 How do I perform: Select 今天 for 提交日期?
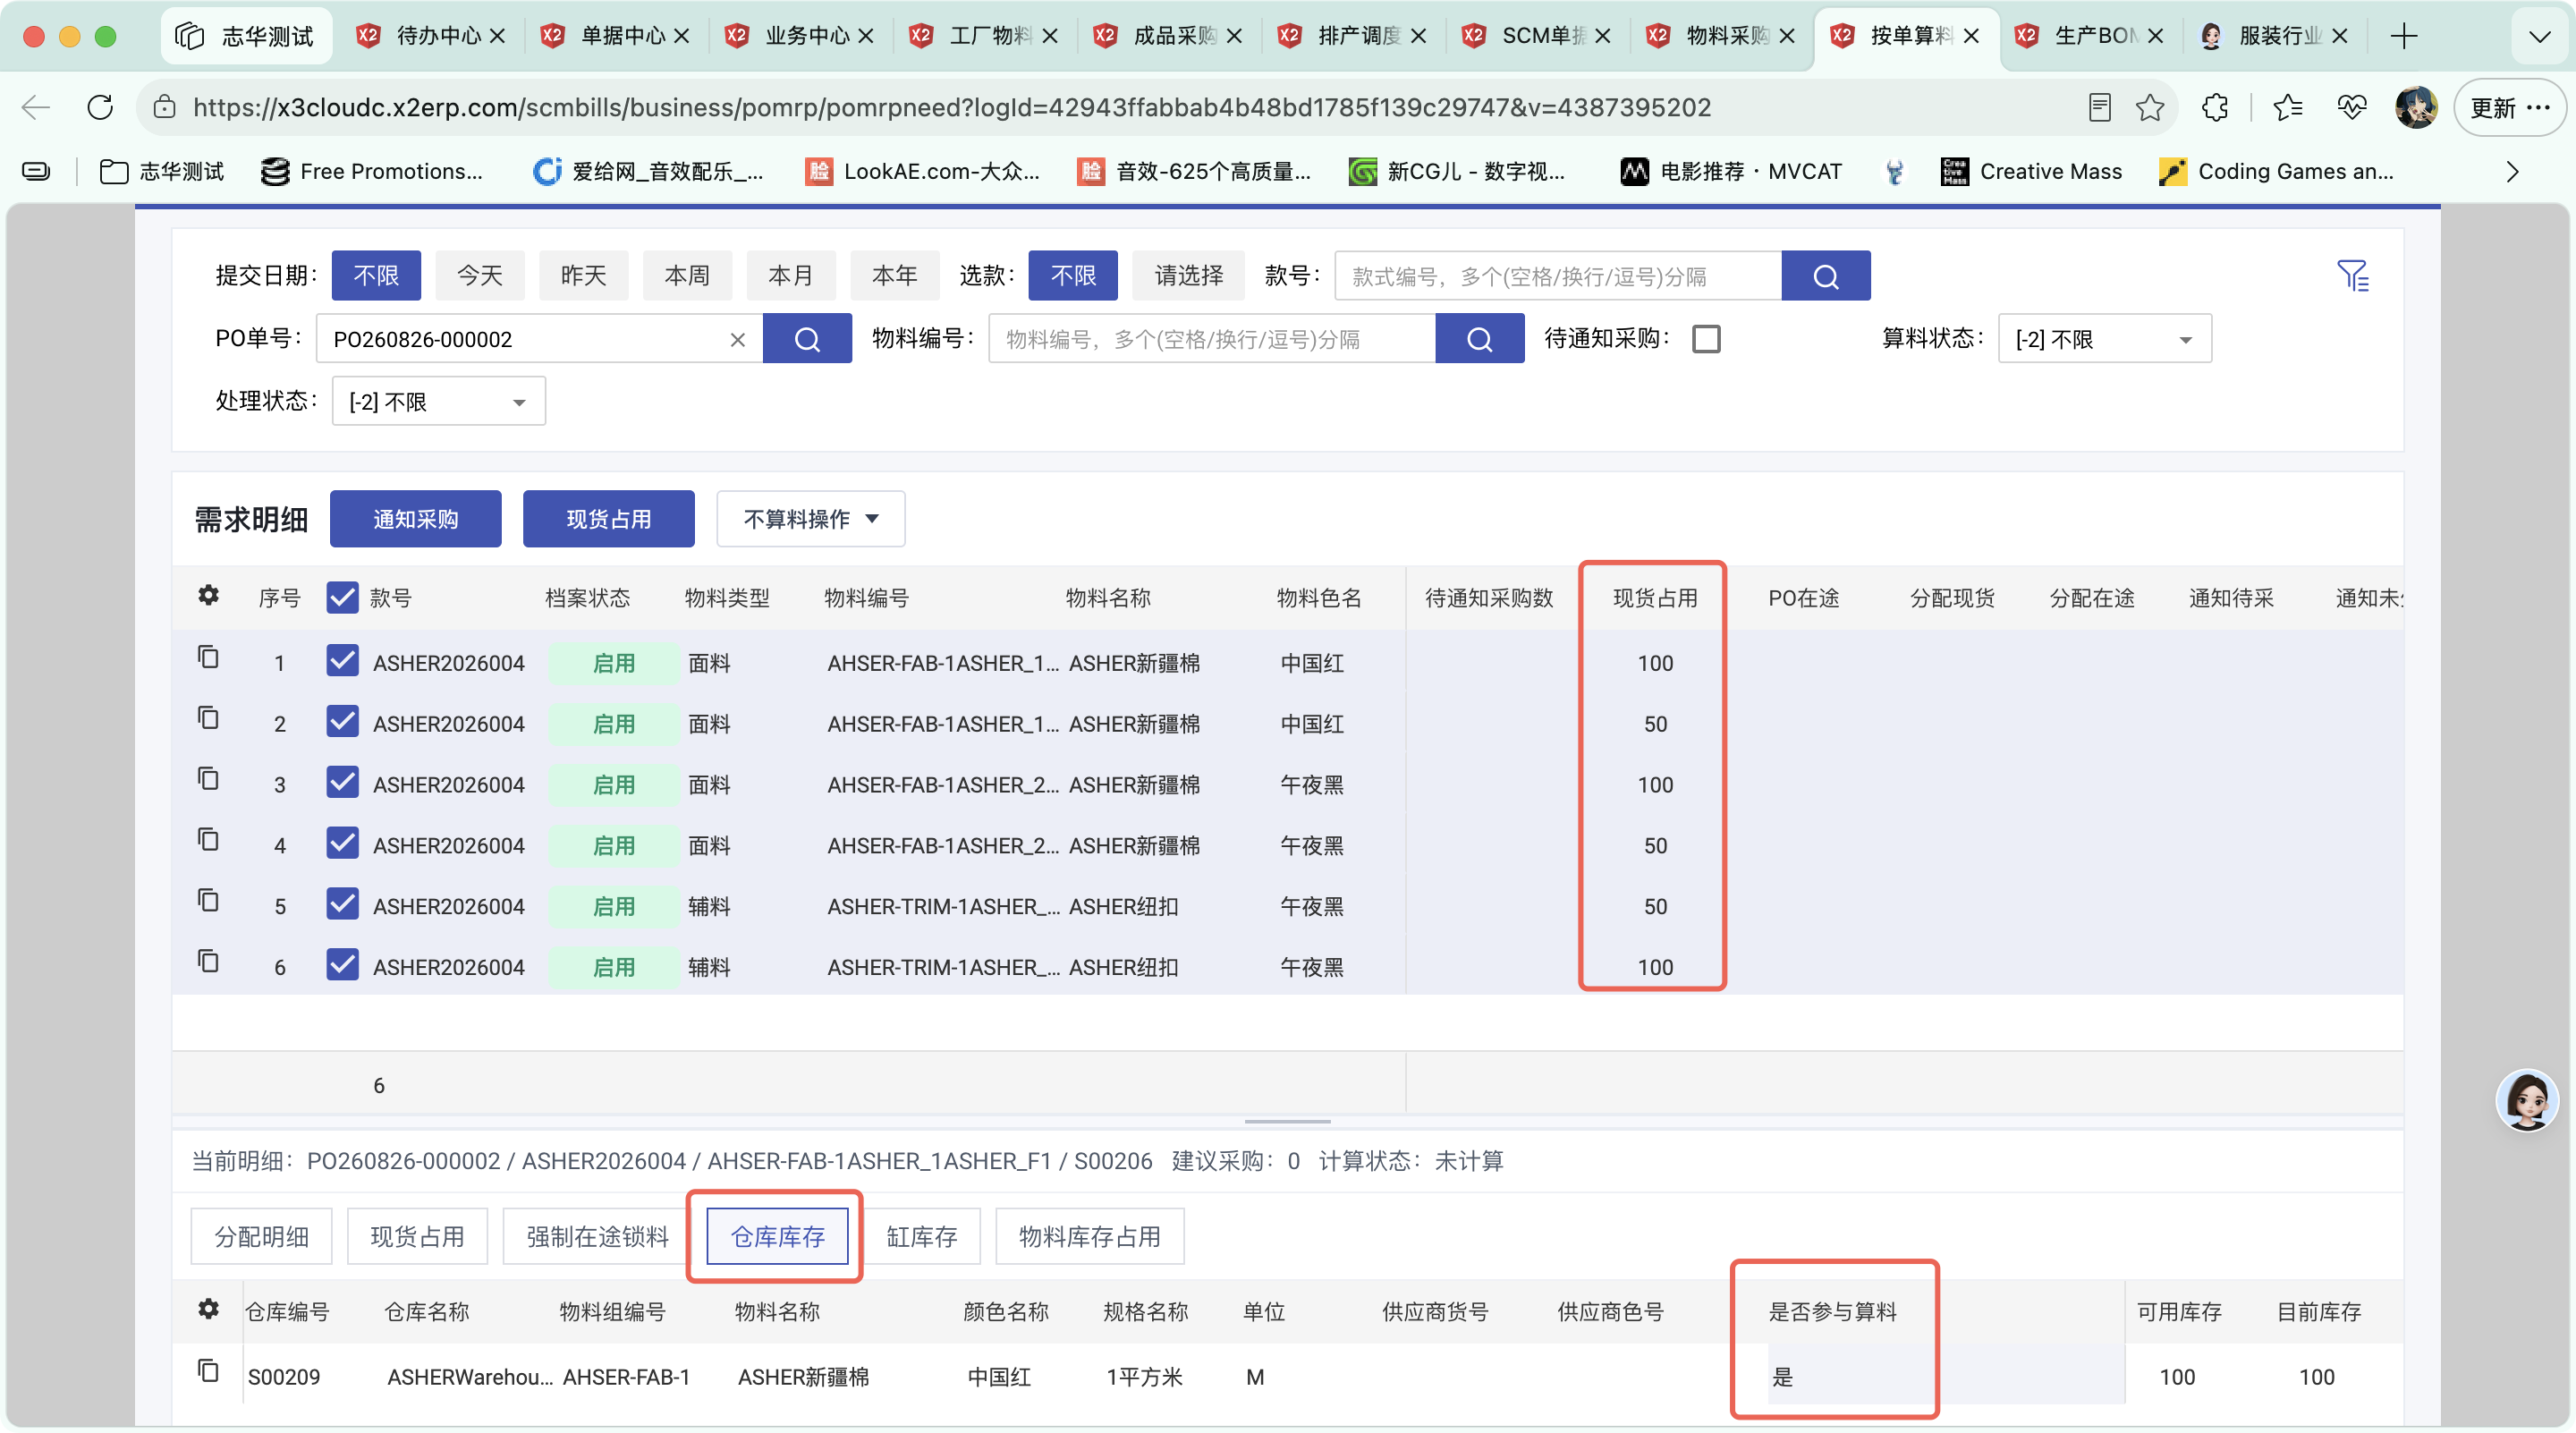click(480, 276)
